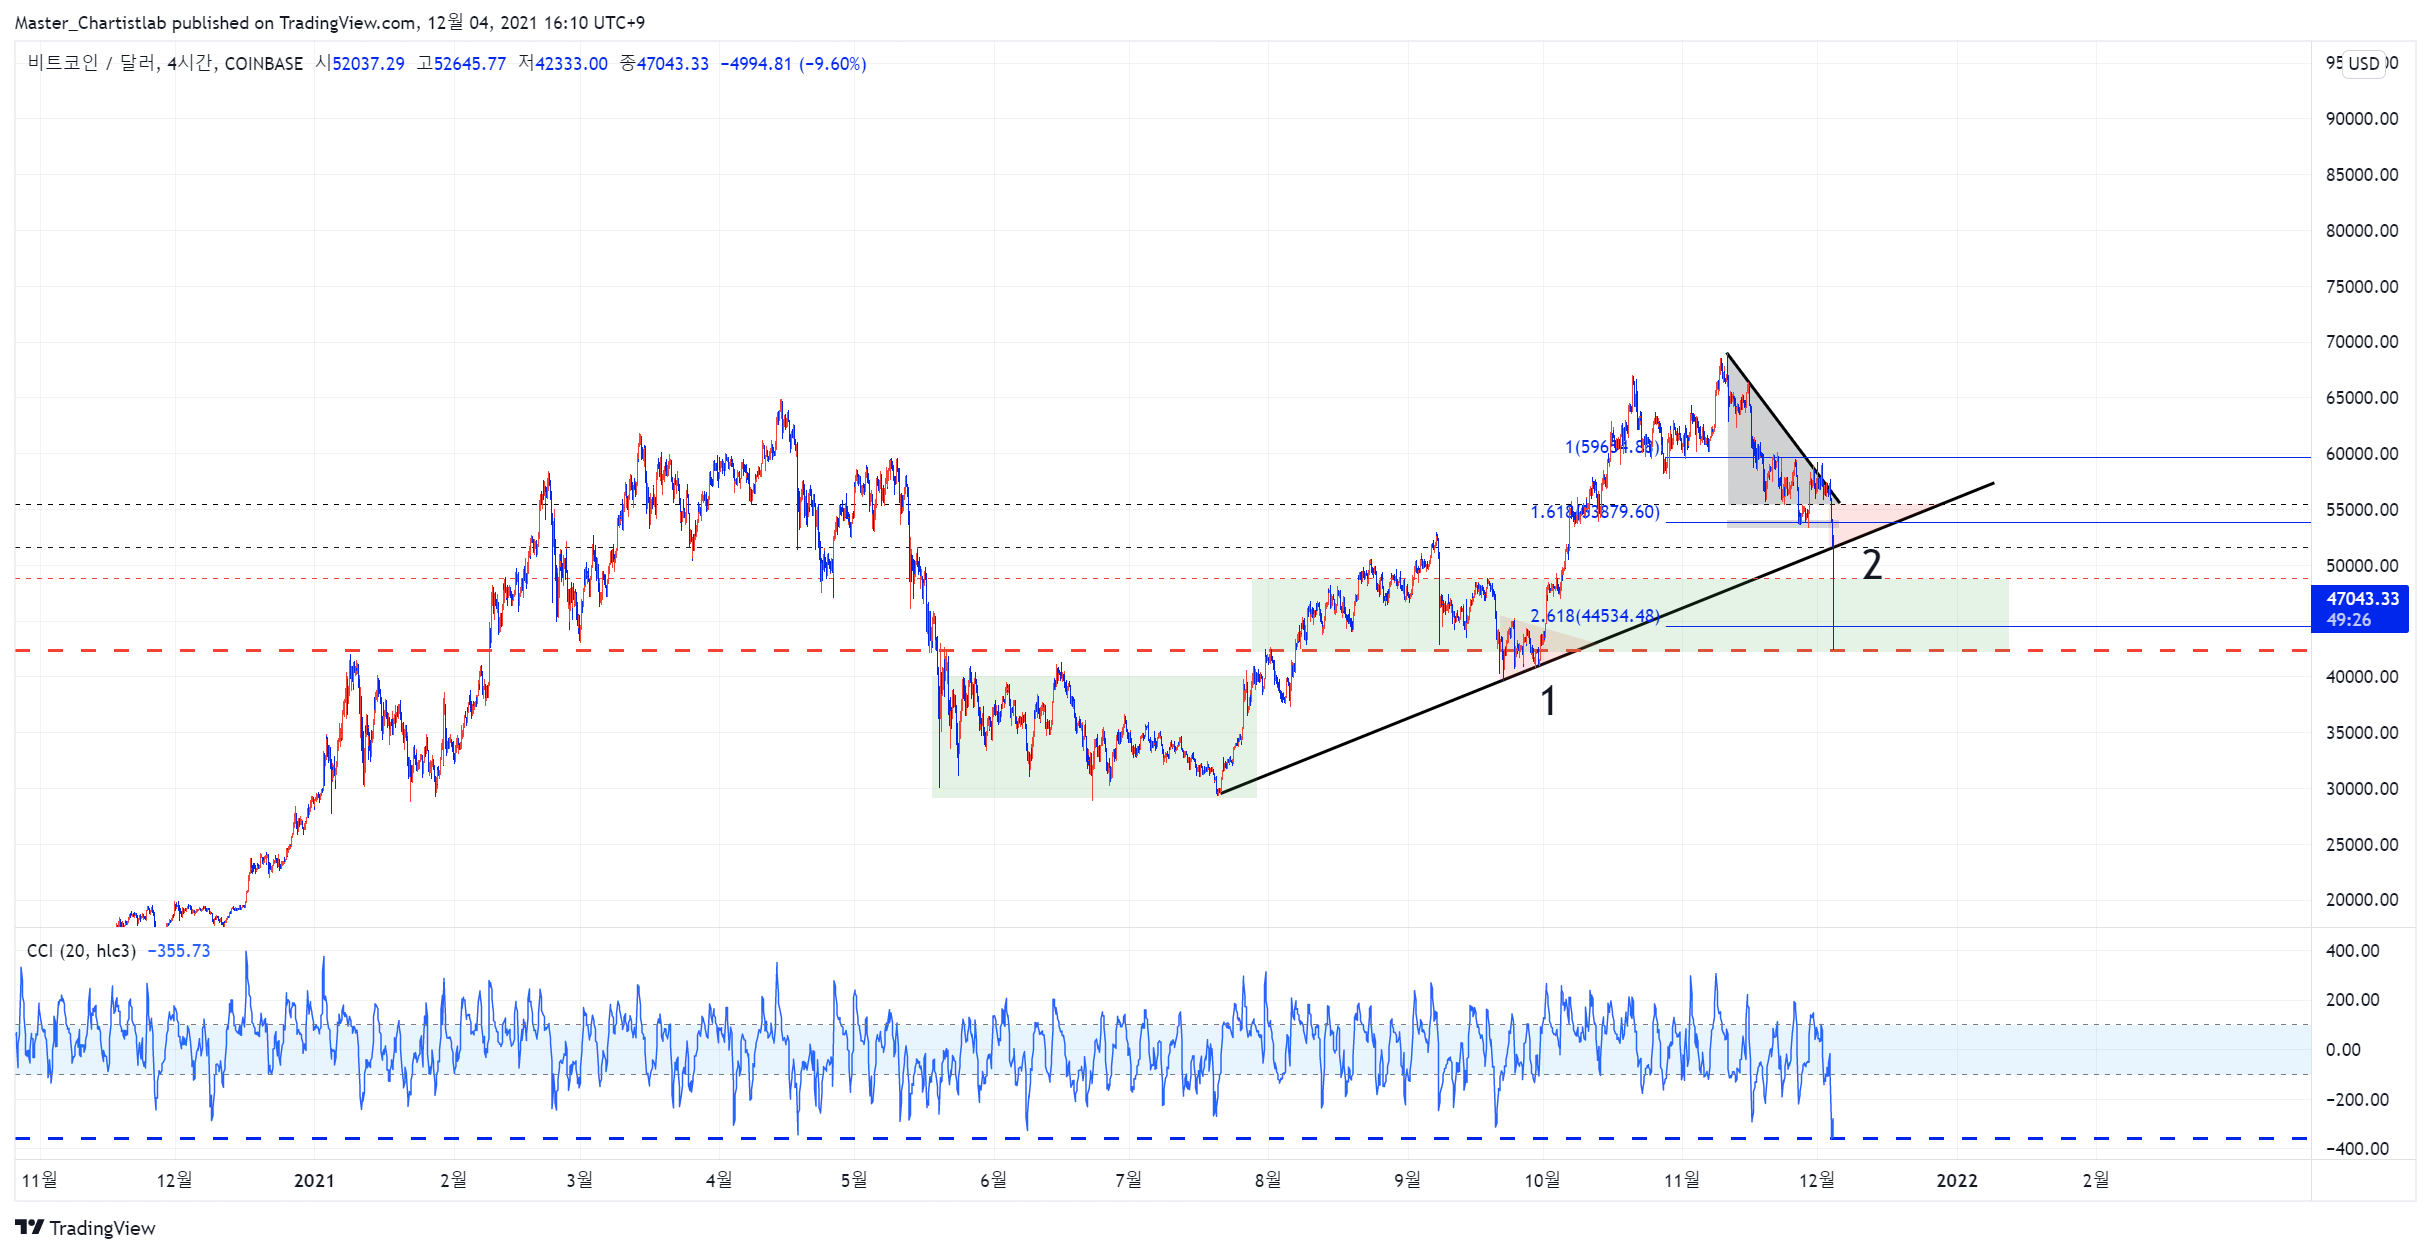The width and height of the screenshot is (2431, 1254).
Task: Click the 2021 label on the time axis
Action: click(x=314, y=1181)
